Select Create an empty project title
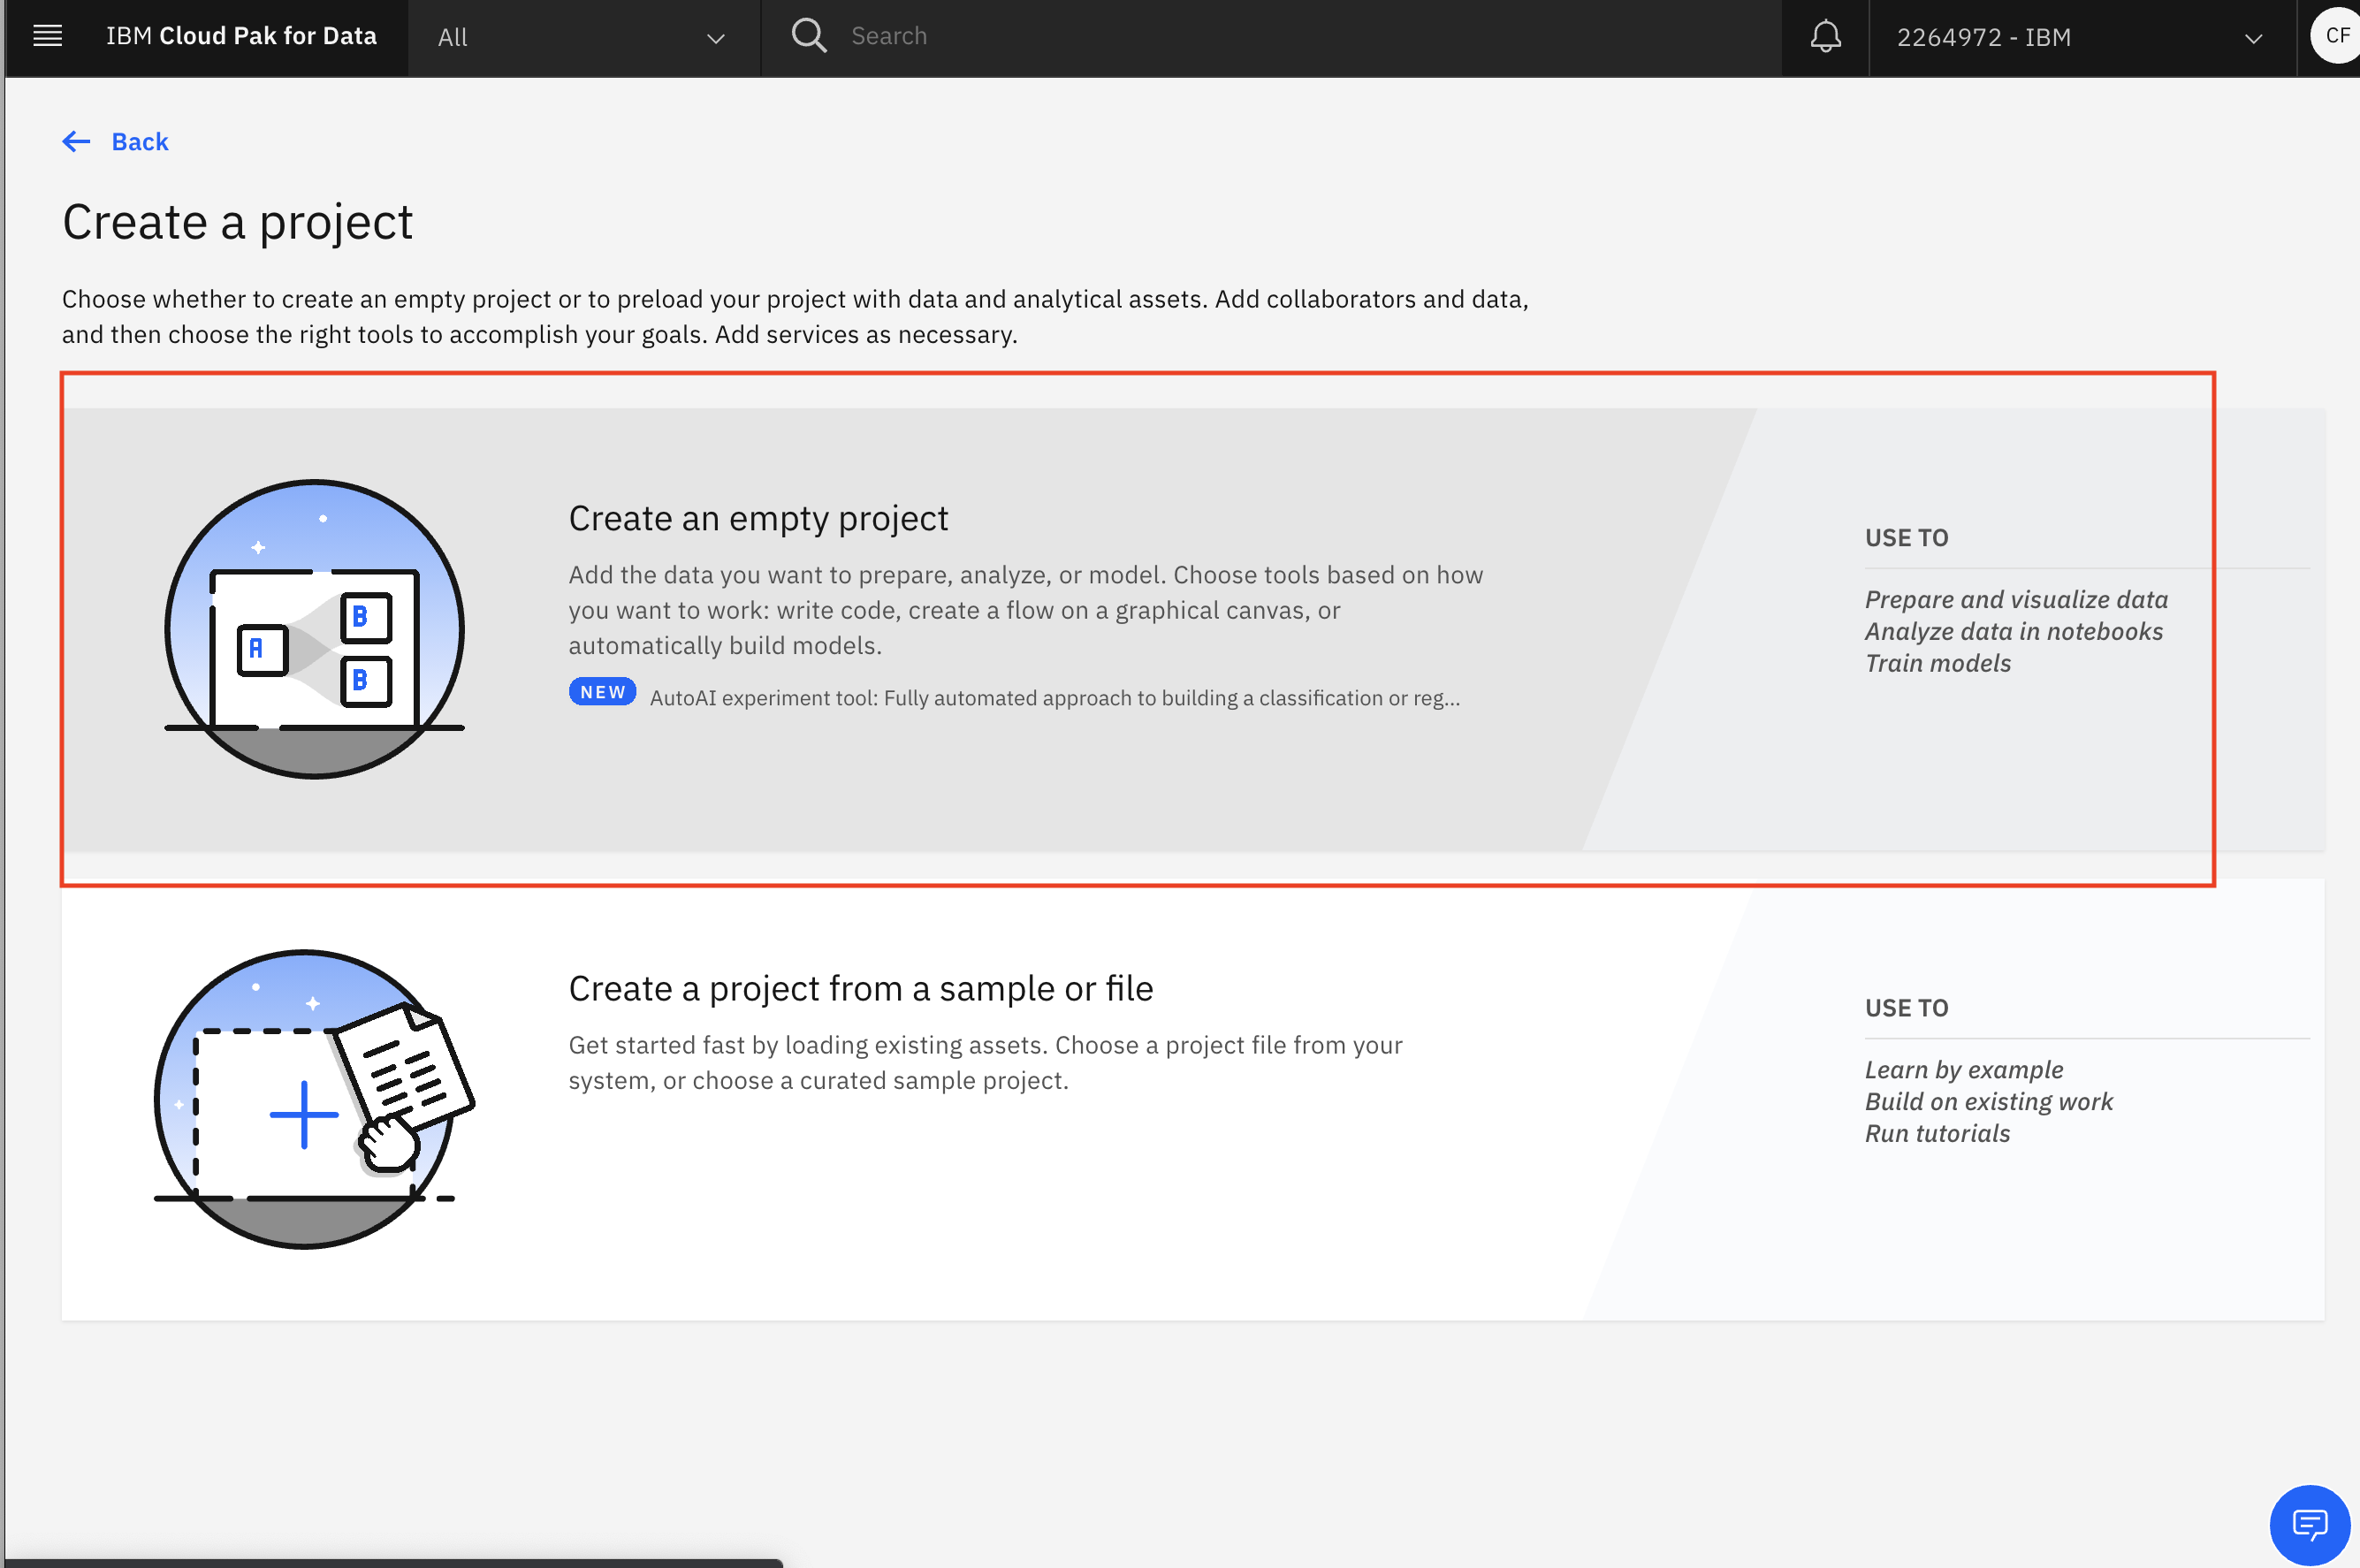2360x1568 pixels. 758,518
